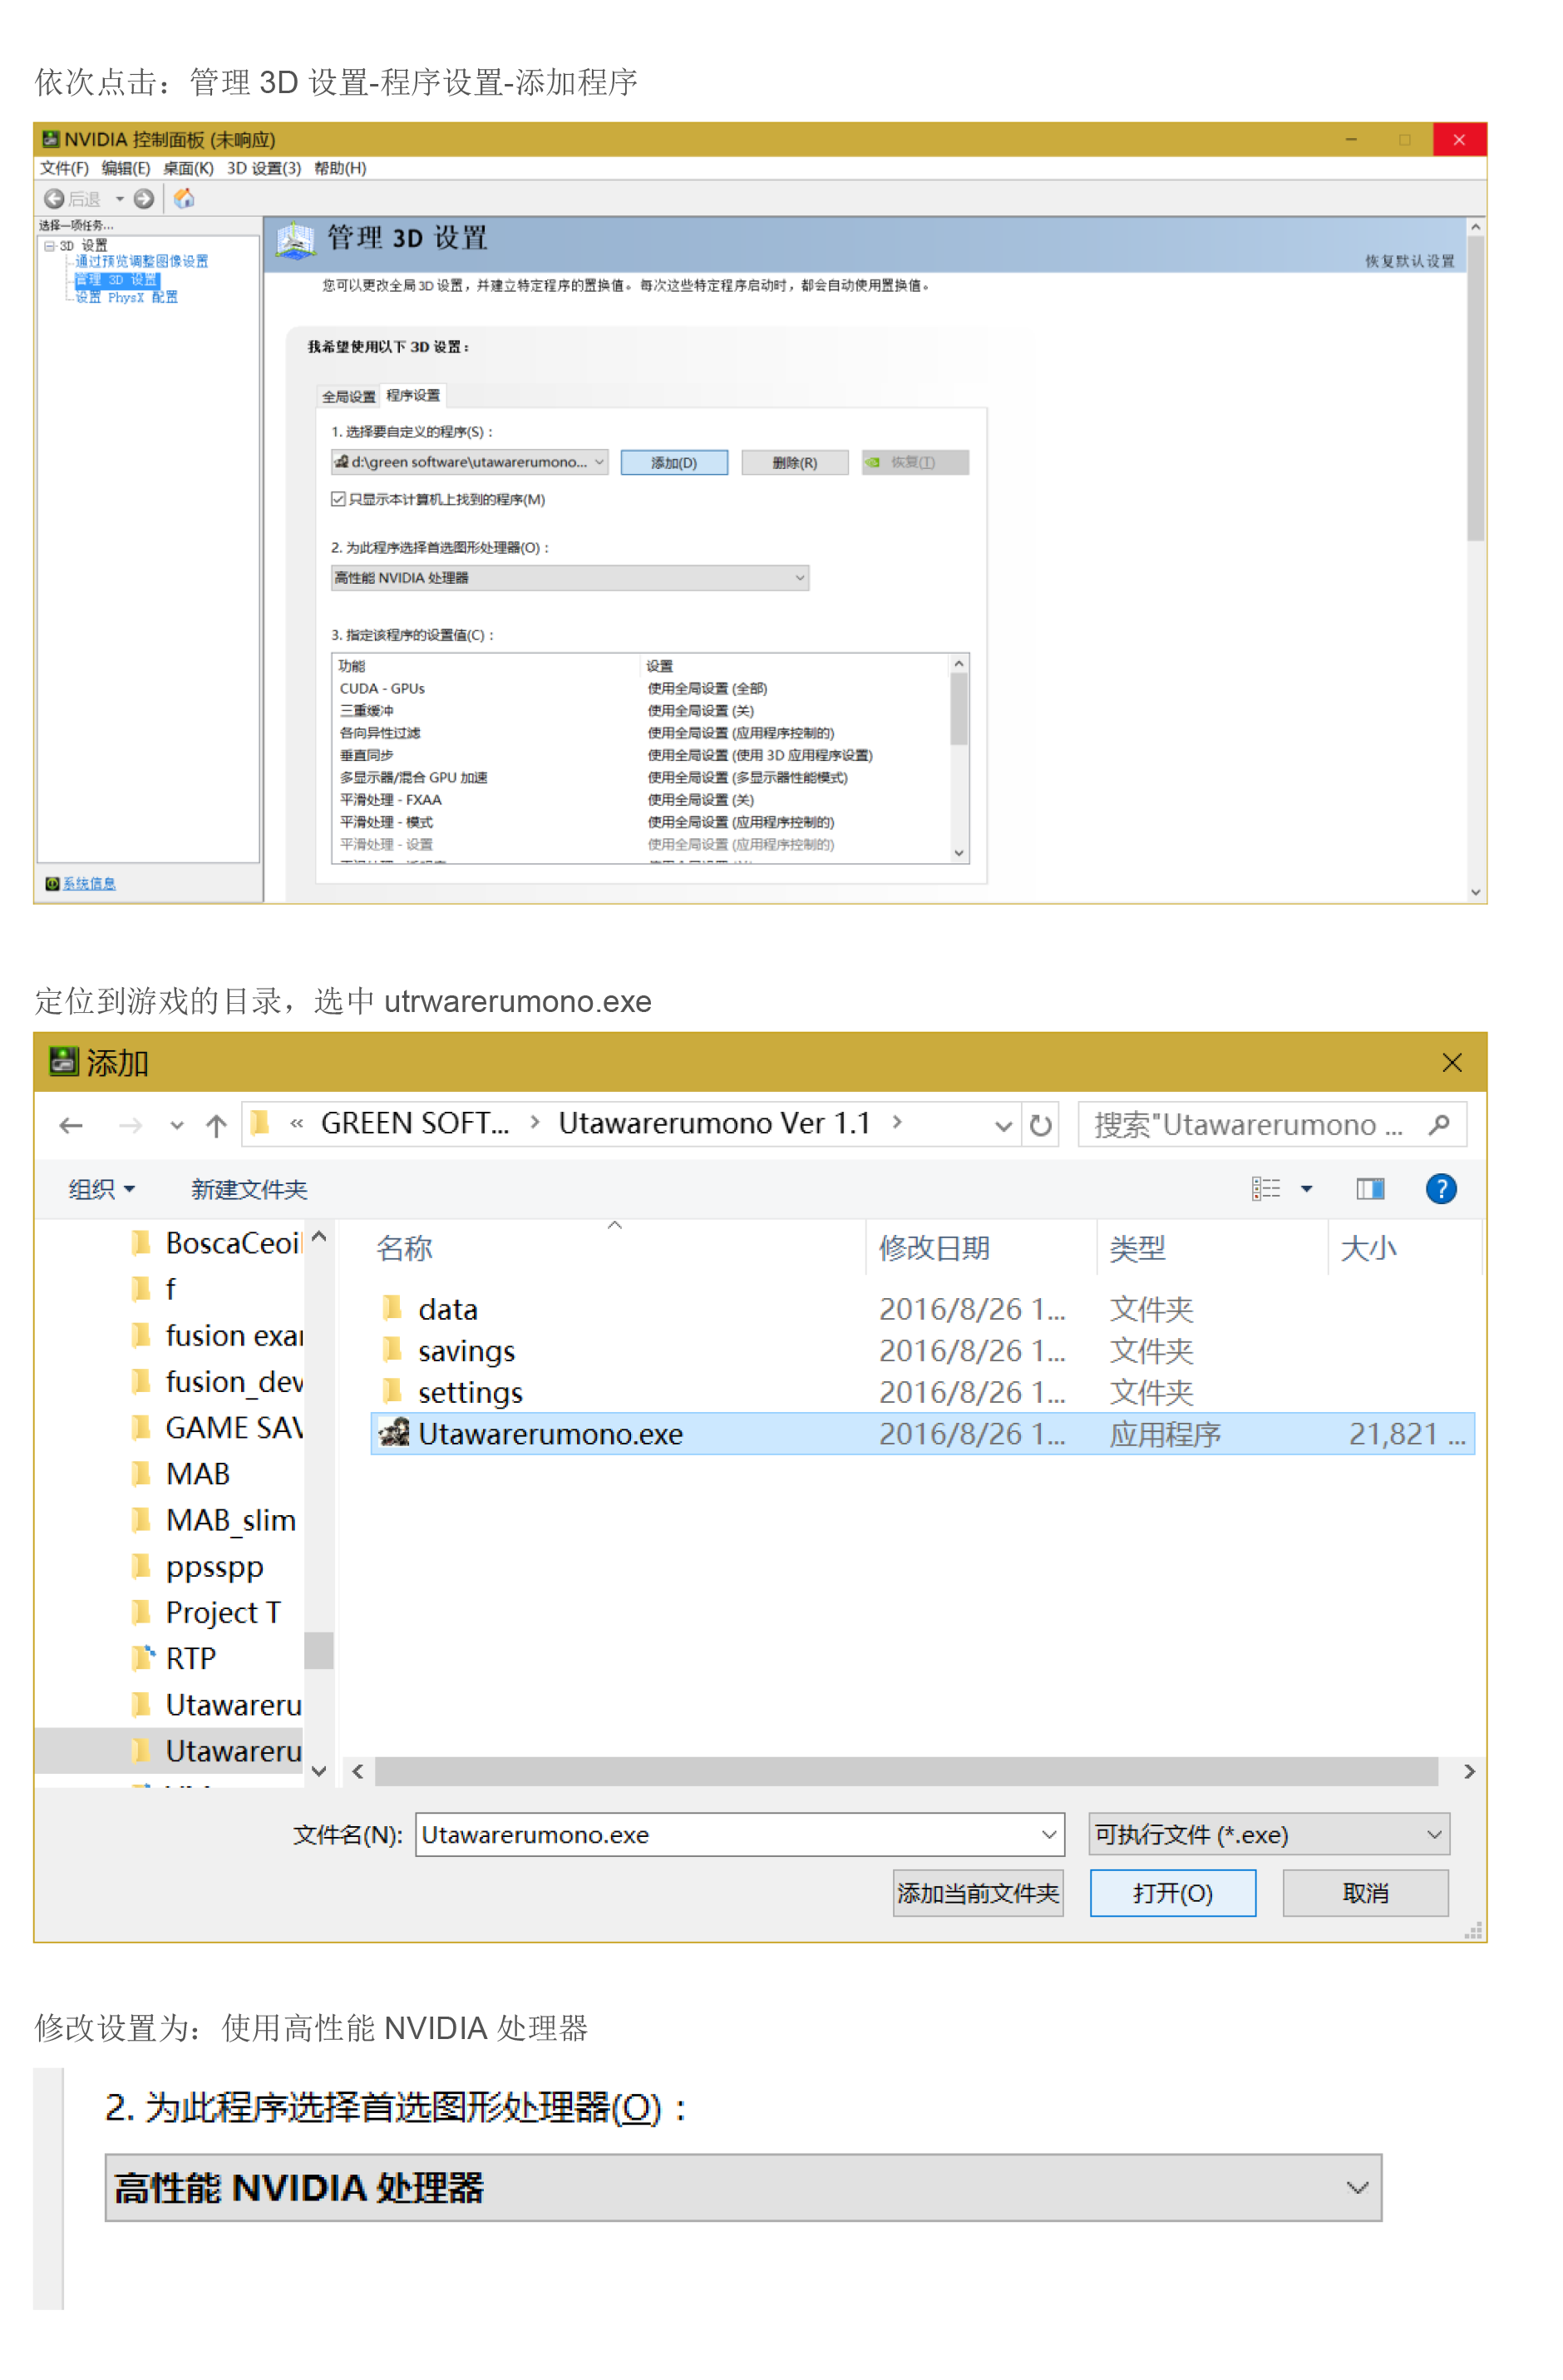
Task: Click the Home icon in NVIDIA toolbar
Action: pyautogui.click(x=184, y=199)
